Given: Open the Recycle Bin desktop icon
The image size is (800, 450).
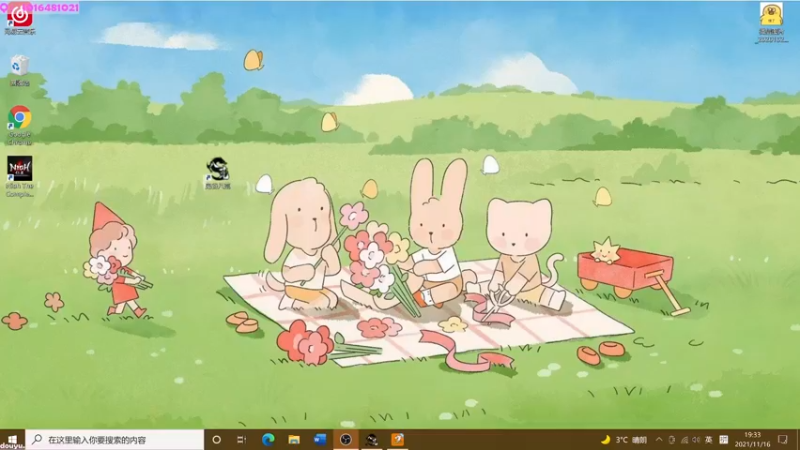Looking at the screenshot, I should point(19,70).
